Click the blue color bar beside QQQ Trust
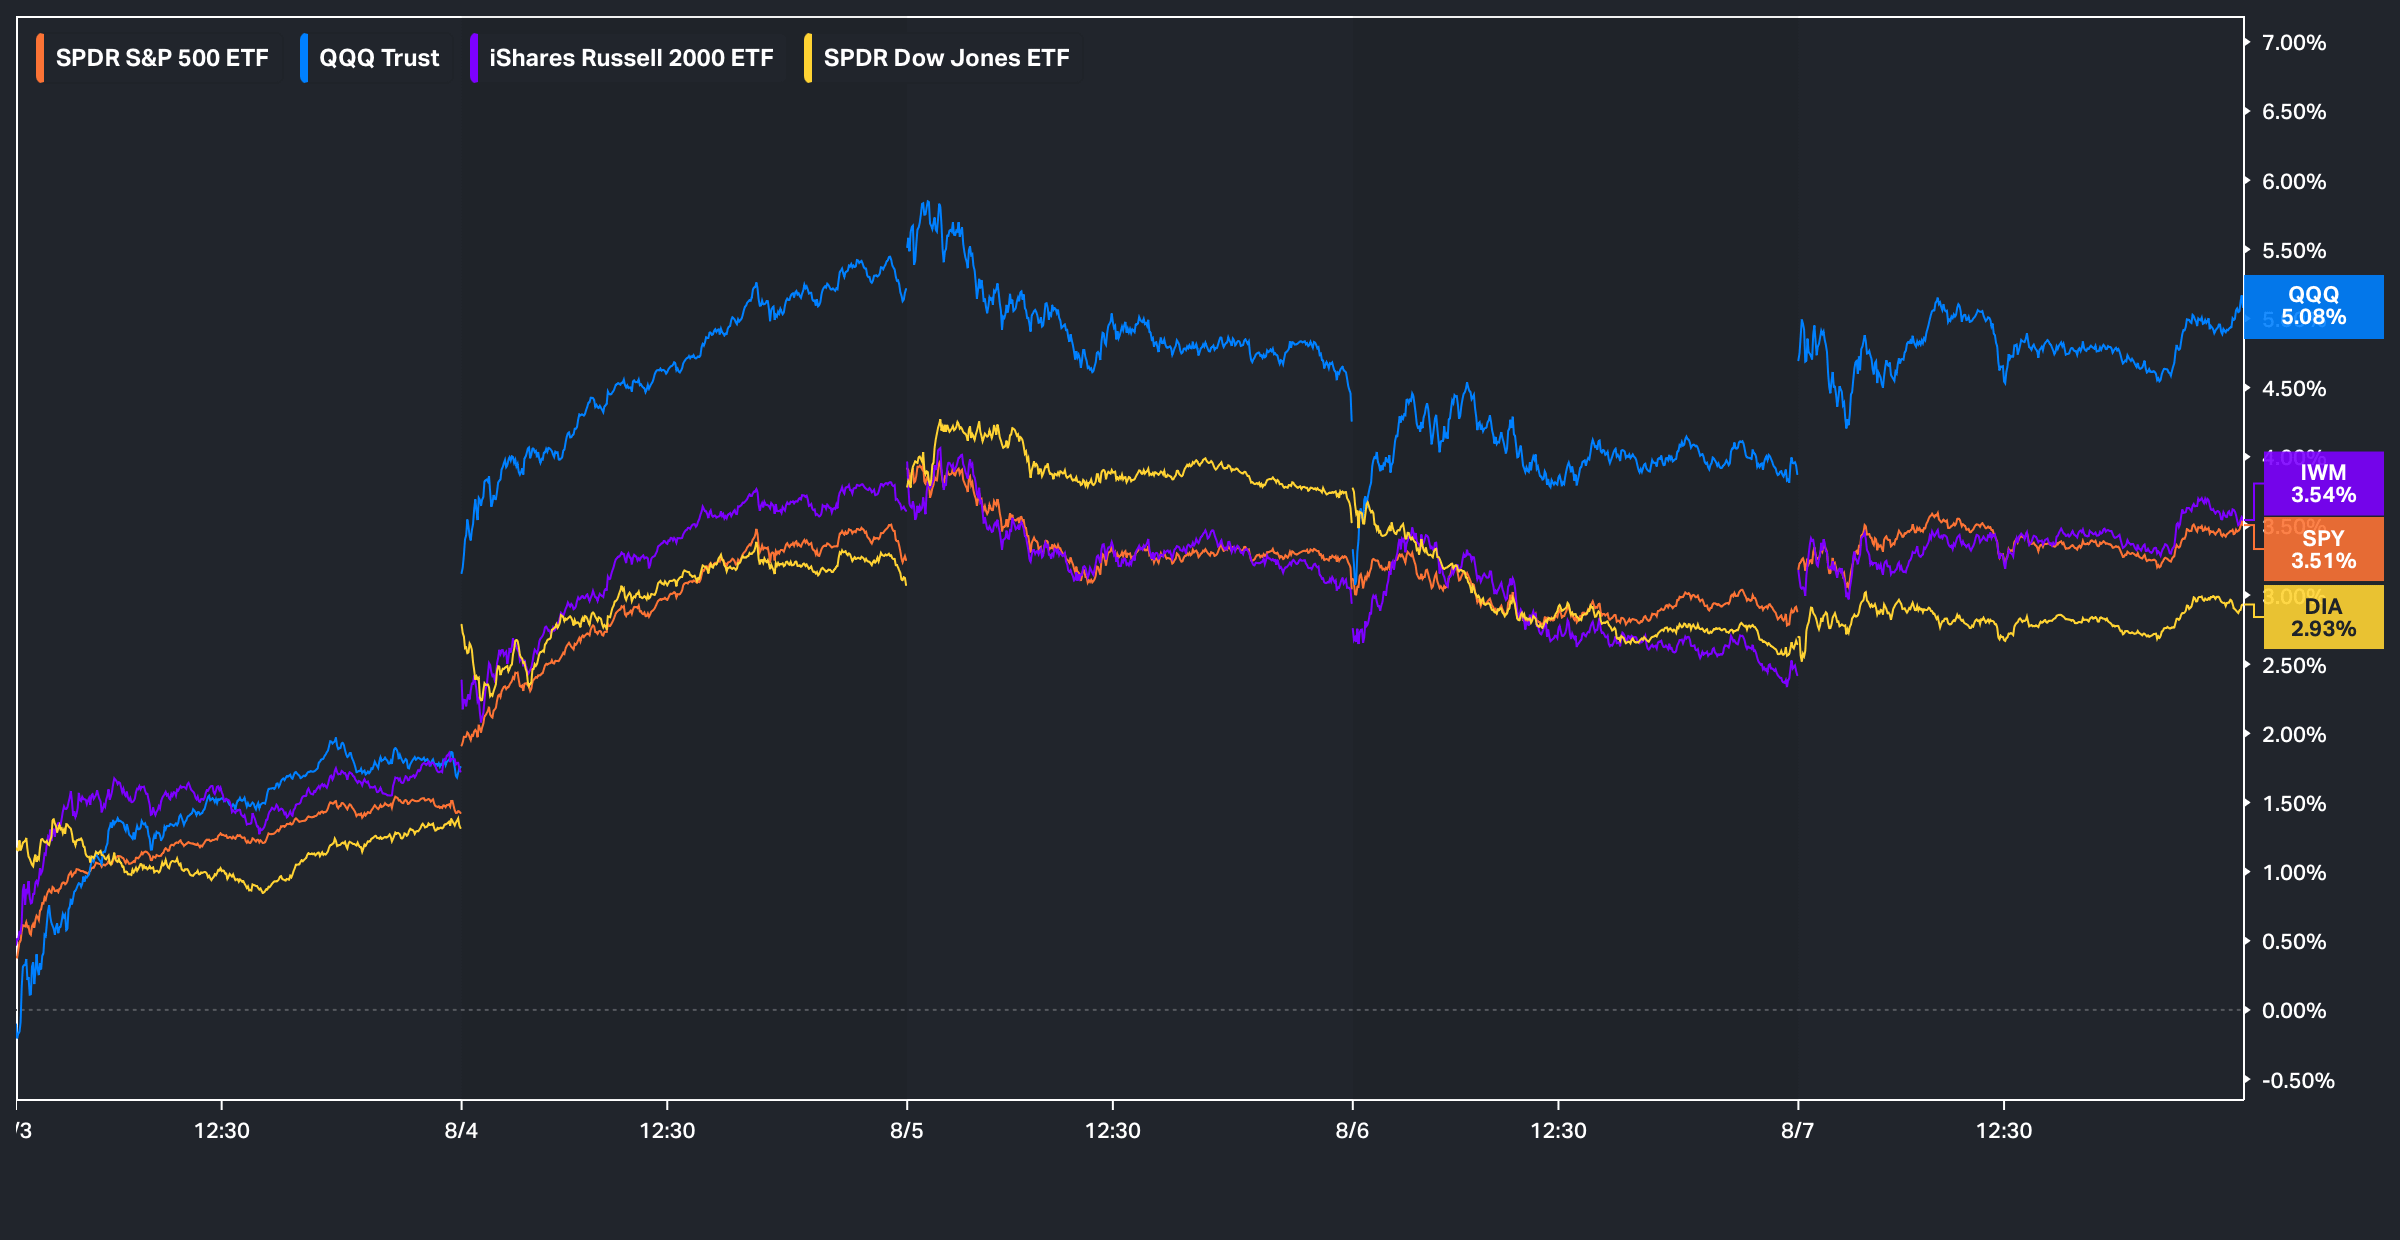This screenshot has width=2400, height=1240. (304, 58)
